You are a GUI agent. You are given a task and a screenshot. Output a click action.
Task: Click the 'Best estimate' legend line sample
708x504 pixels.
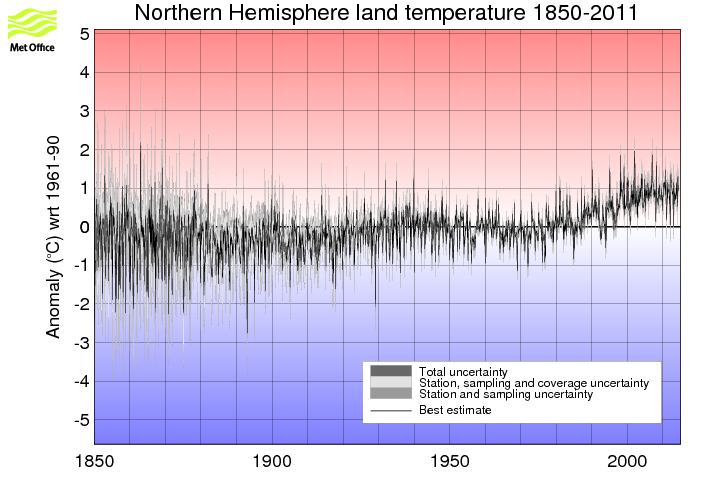tap(391, 411)
